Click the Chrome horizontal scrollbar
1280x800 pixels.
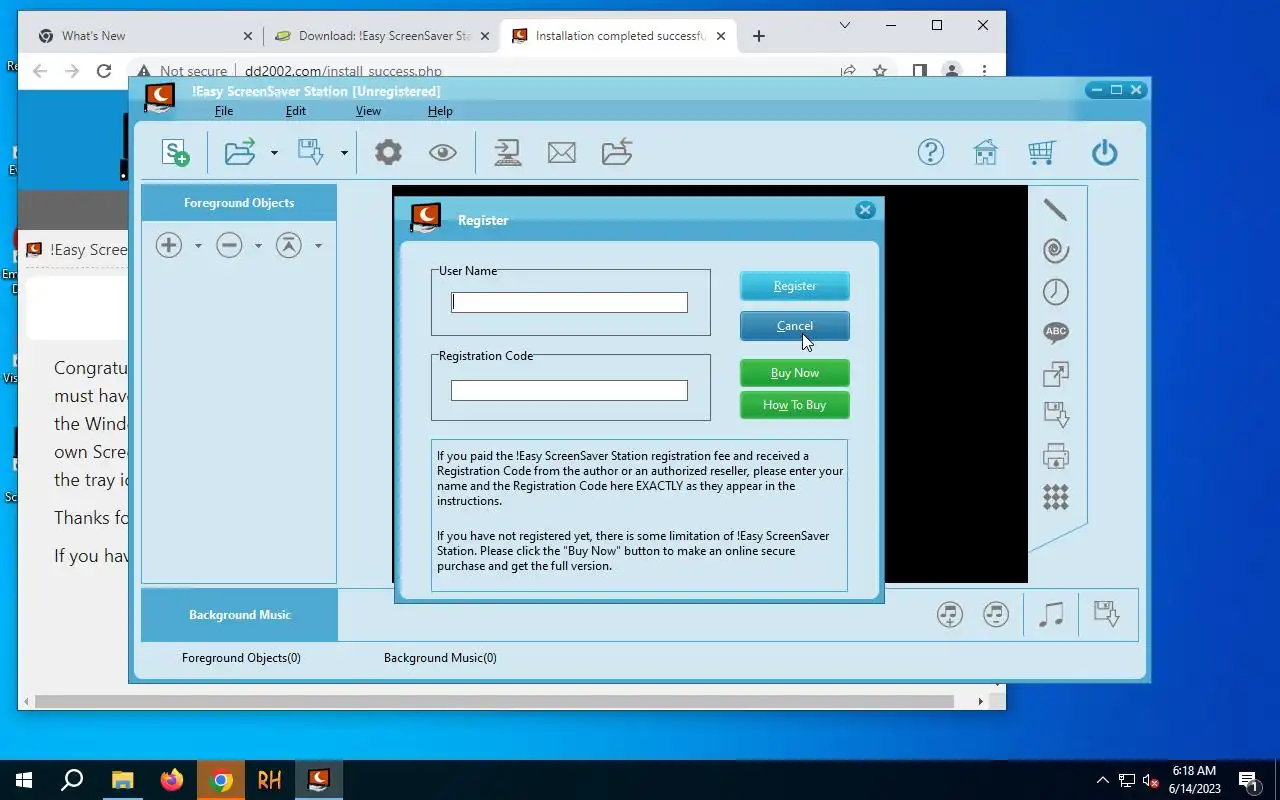pos(495,702)
